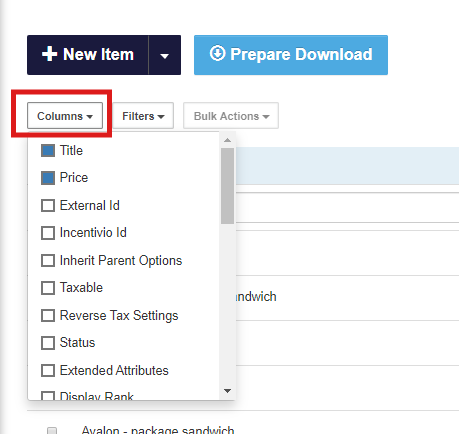Uncheck the Title column checkbox
This screenshot has width=459, height=434.
tap(48, 151)
